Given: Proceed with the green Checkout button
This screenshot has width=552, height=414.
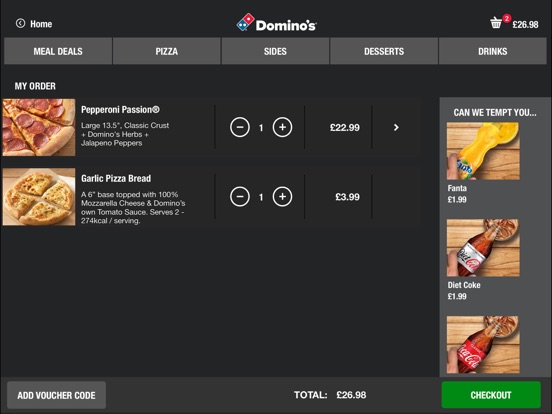Looking at the screenshot, I should 491,395.
